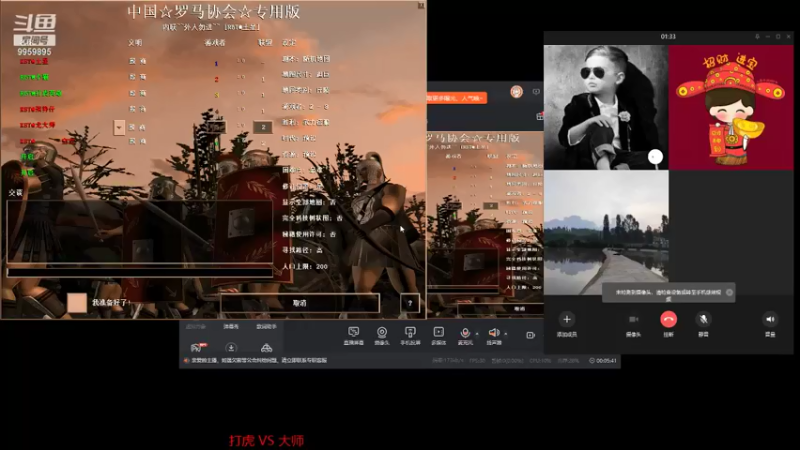The width and height of the screenshot is (800, 450).
Task: Click the download icon in stream toolbar
Action: click(x=231, y=348)
